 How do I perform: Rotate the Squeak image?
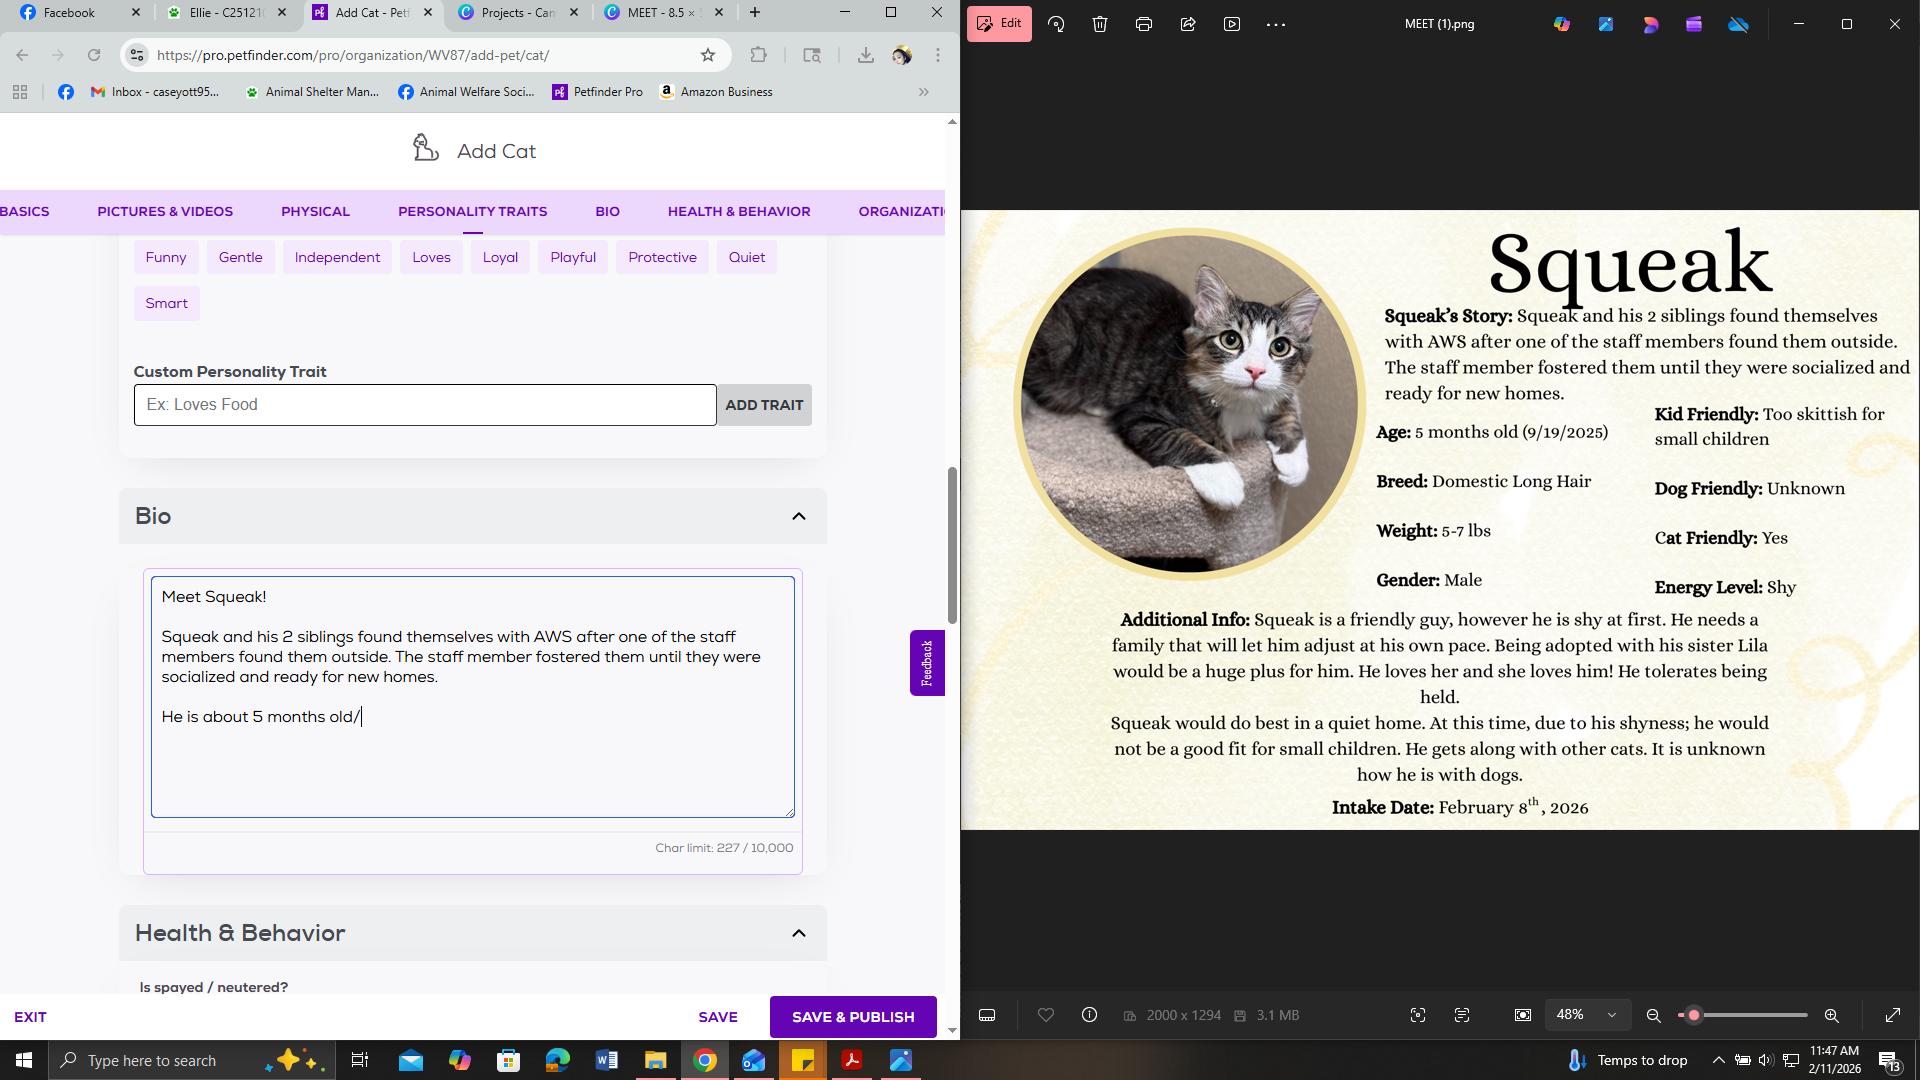pos(1056,23)
